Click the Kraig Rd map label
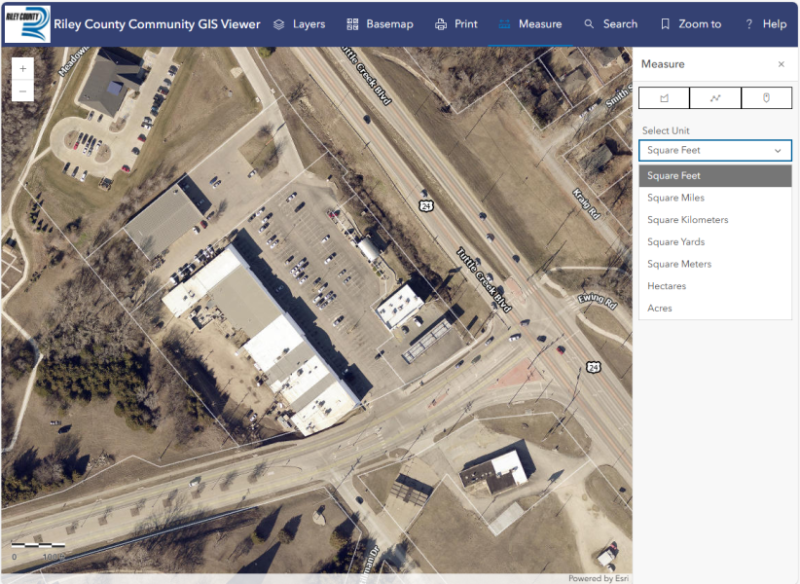800x584 pixels. click(586, 204)
